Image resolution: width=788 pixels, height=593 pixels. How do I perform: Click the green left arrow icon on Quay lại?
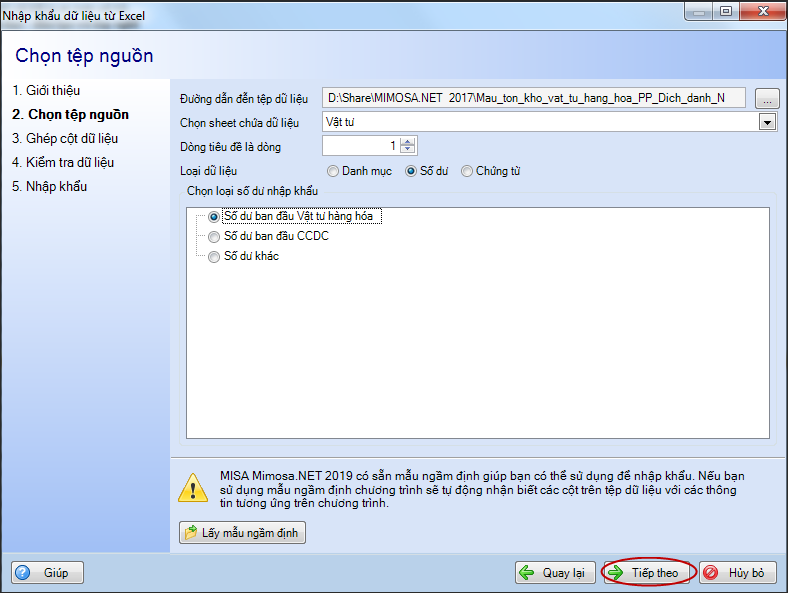click(x=527, y=572)
